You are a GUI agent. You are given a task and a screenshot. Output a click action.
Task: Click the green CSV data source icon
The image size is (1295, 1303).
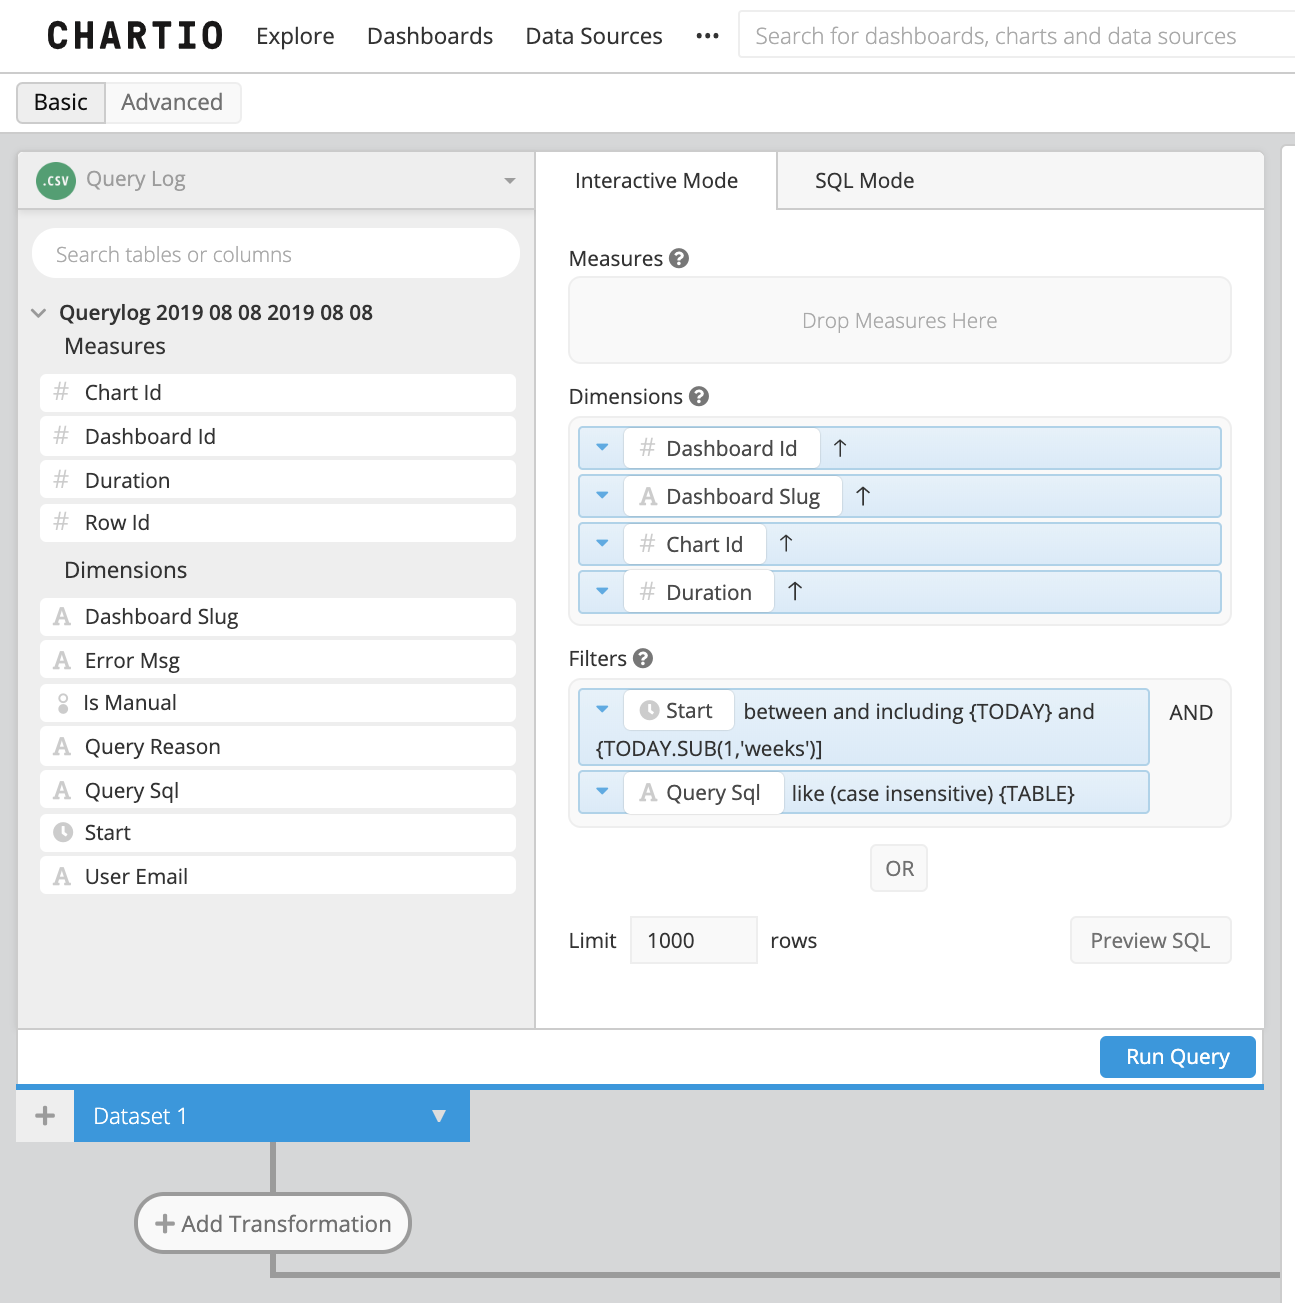pos(56,181)
